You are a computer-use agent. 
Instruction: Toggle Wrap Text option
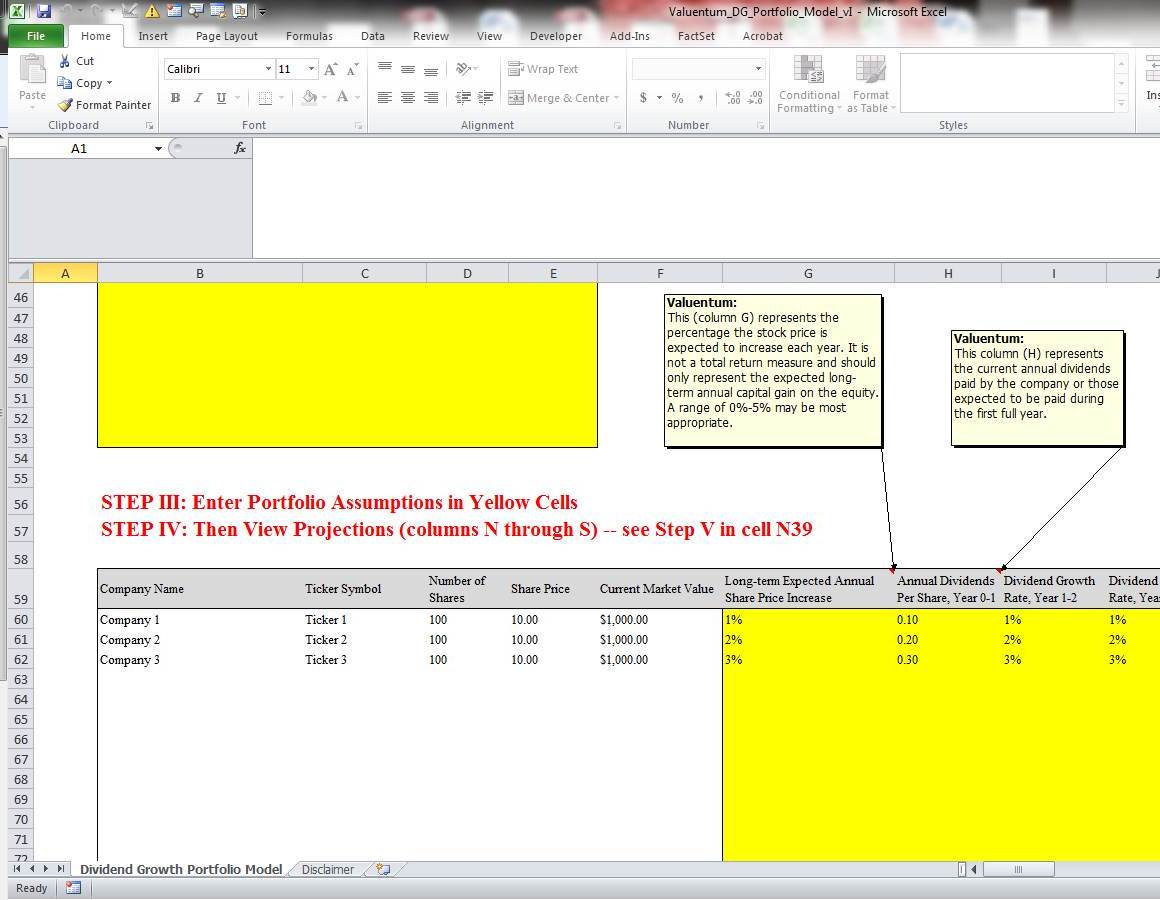[543, 69]
